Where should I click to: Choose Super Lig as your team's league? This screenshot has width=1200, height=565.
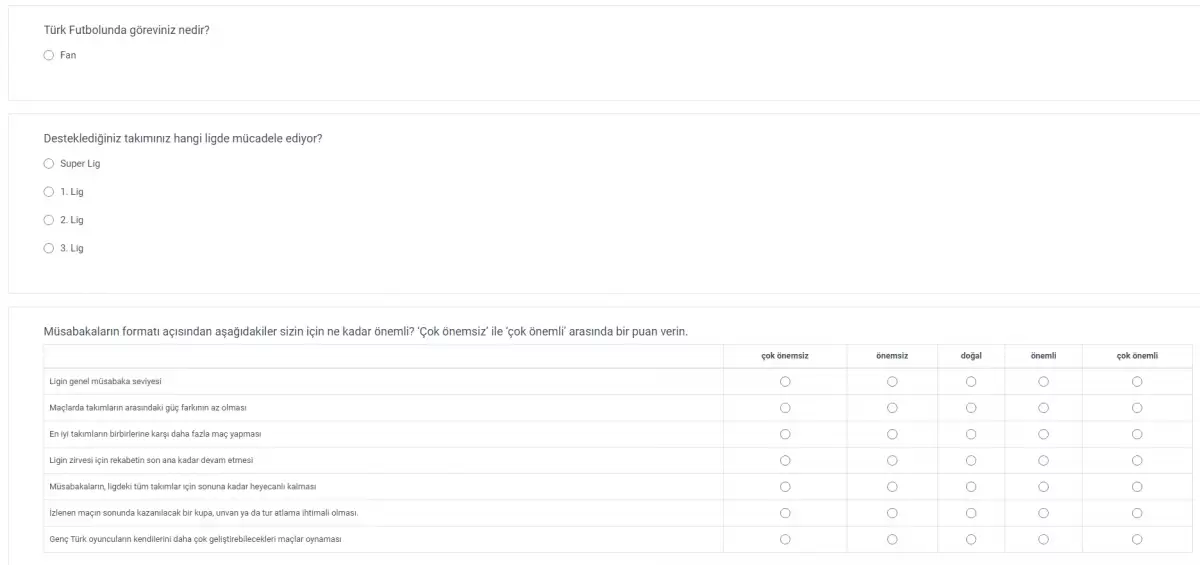(49, 163)
